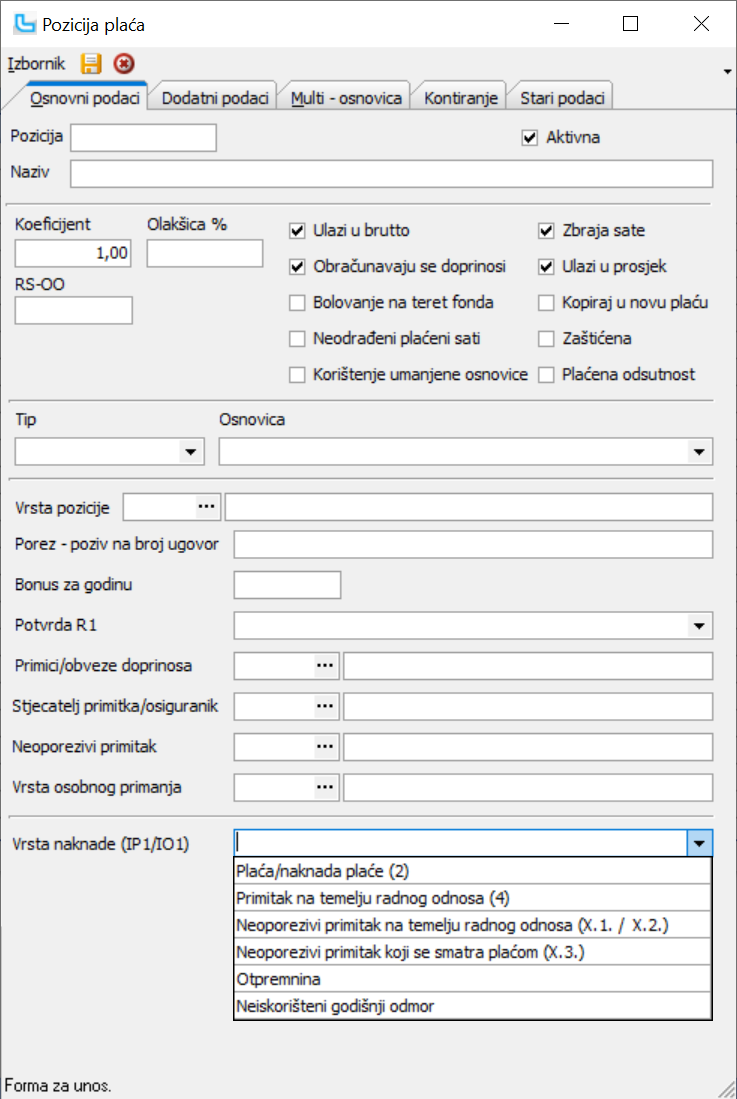This screenshot has height=1099, width=737.
Task: Expand the Potvrda R1 dropdown
Action: [699, 627]
